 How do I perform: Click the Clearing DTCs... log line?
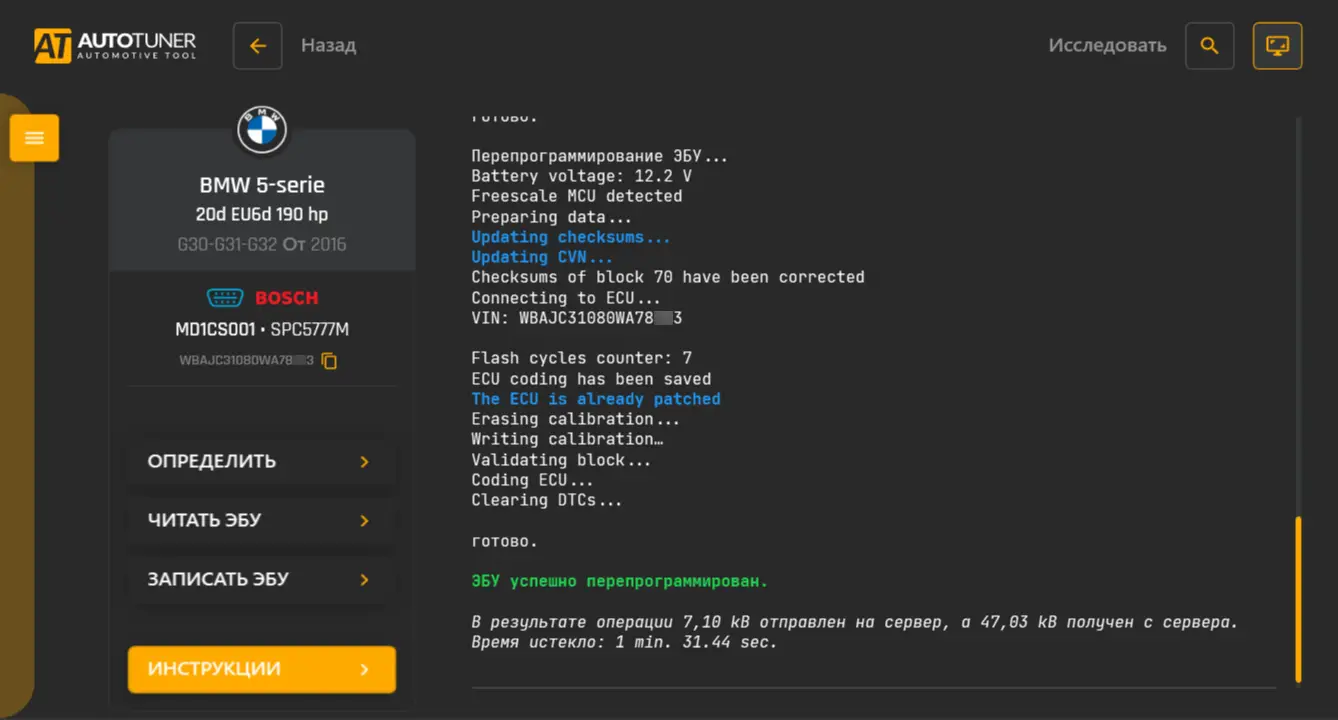tap(547, 500)
